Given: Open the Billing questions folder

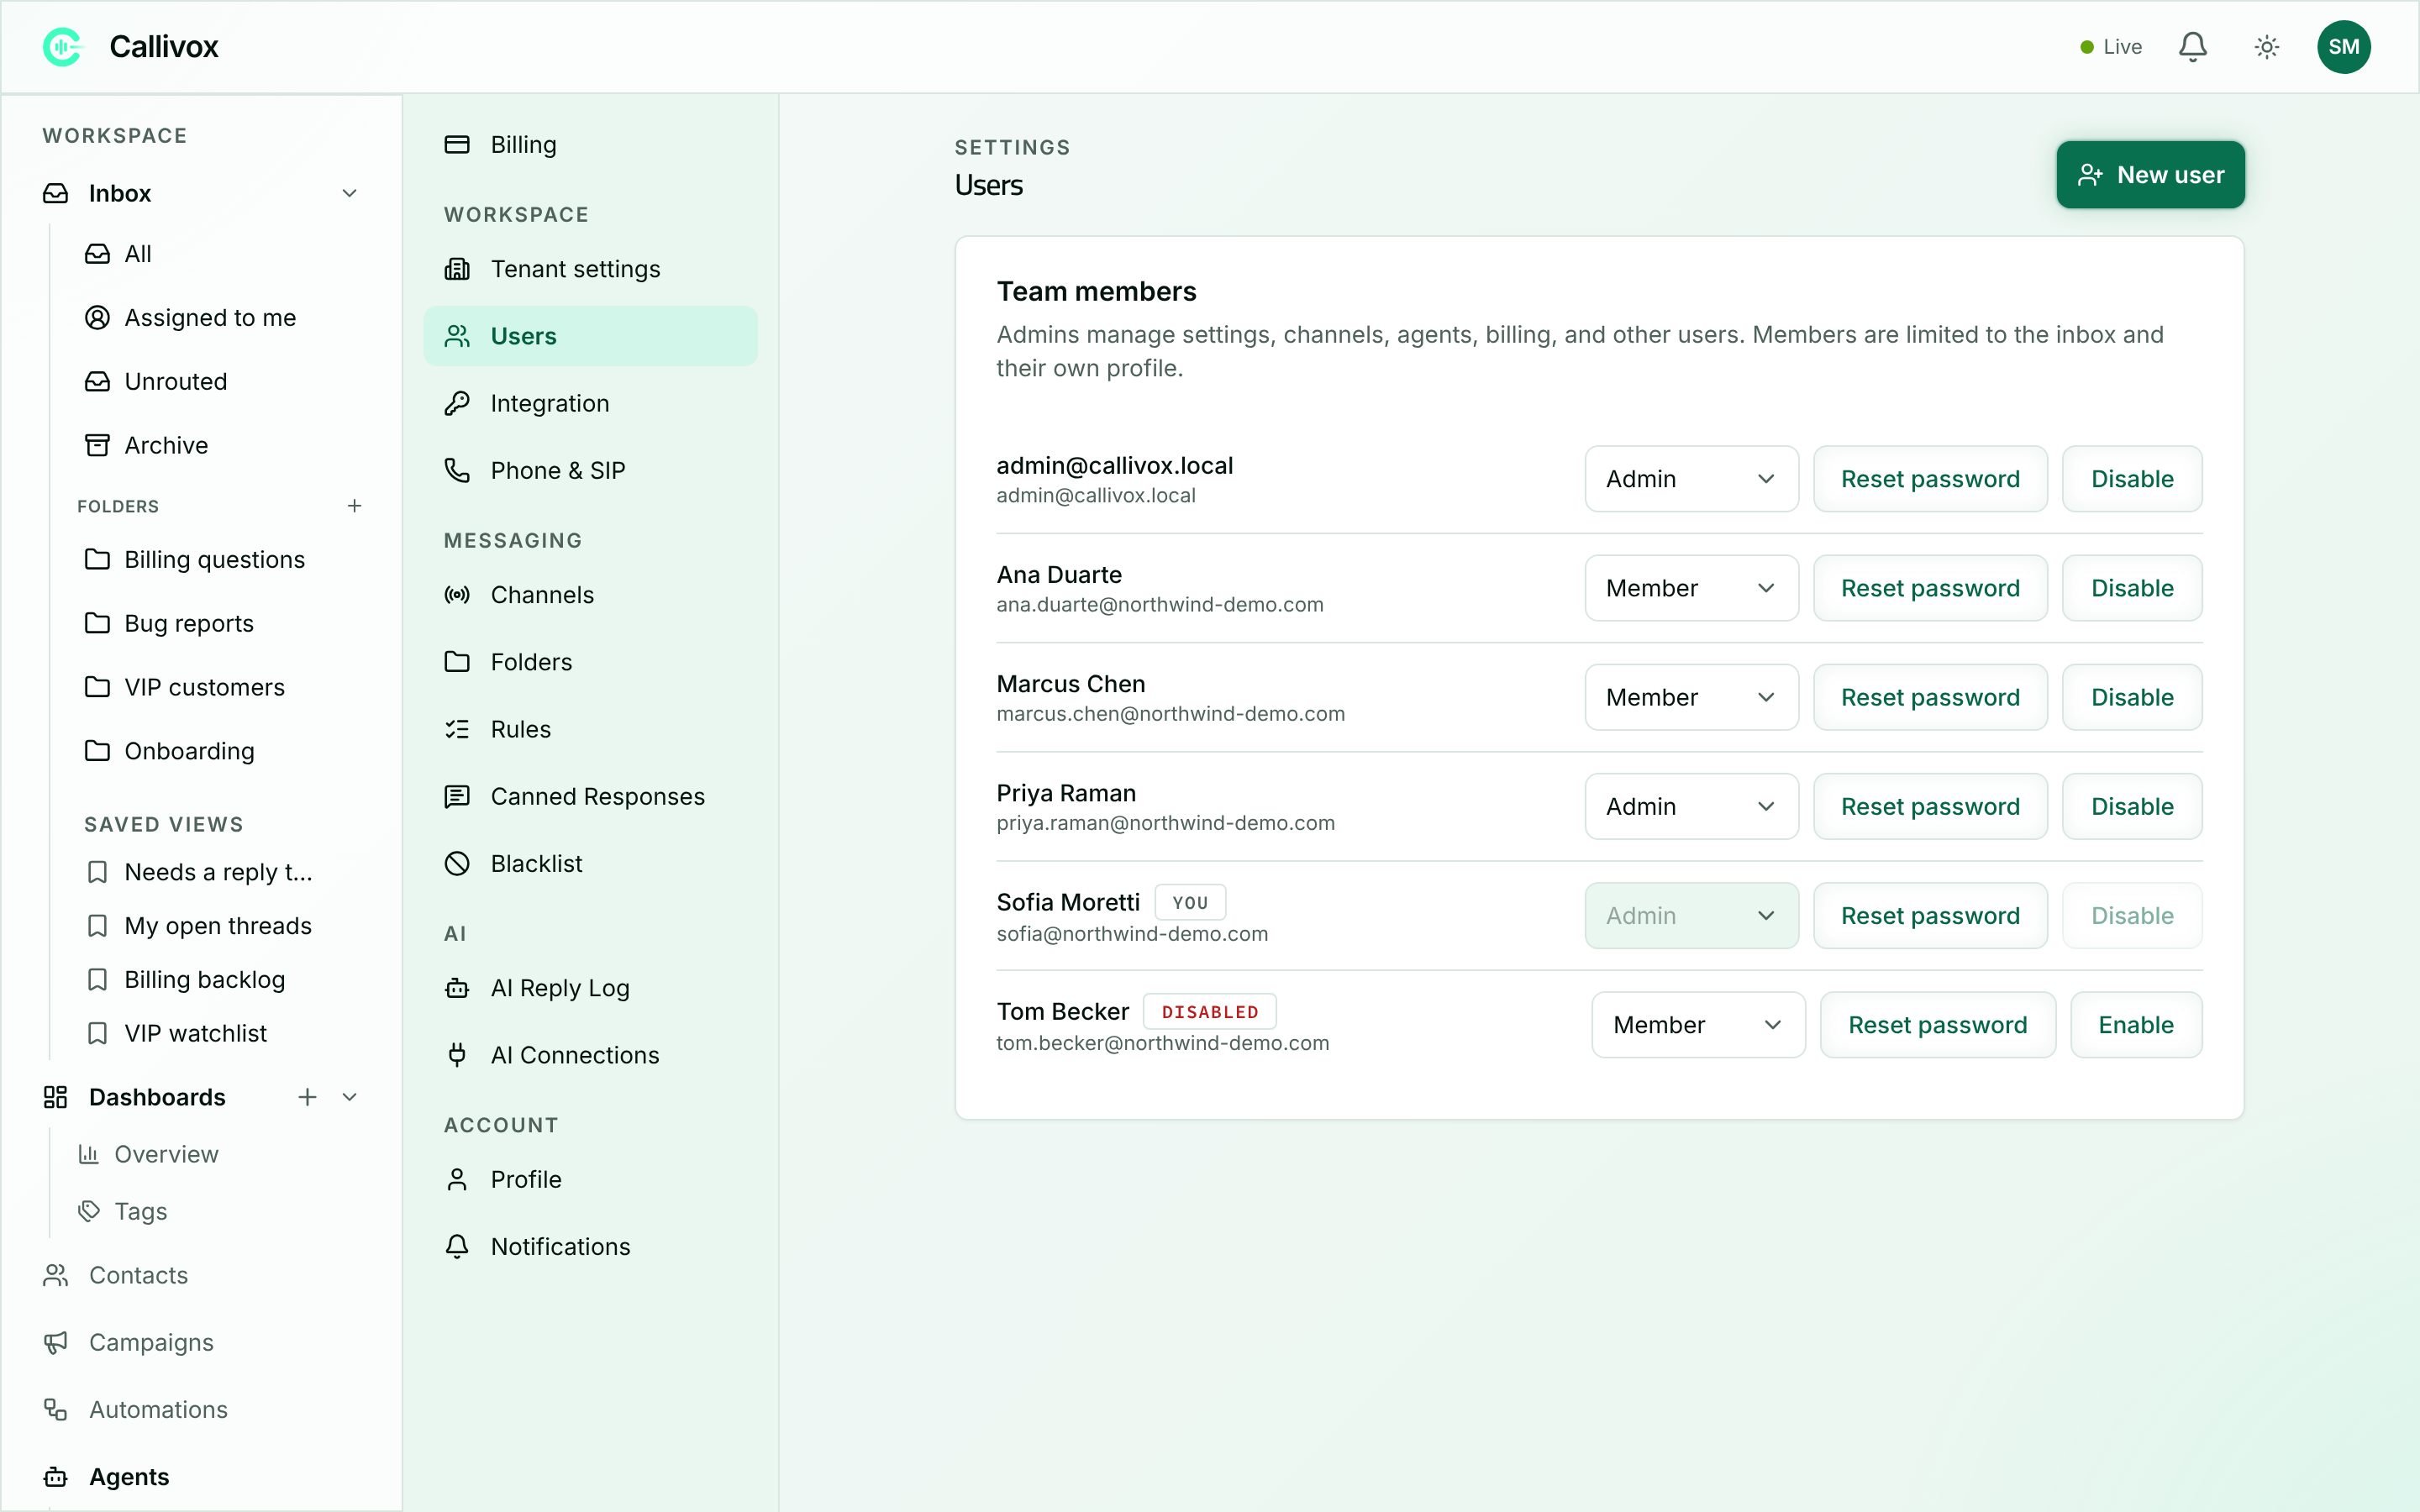Looking at the screenshot, I should click(214, 559).
